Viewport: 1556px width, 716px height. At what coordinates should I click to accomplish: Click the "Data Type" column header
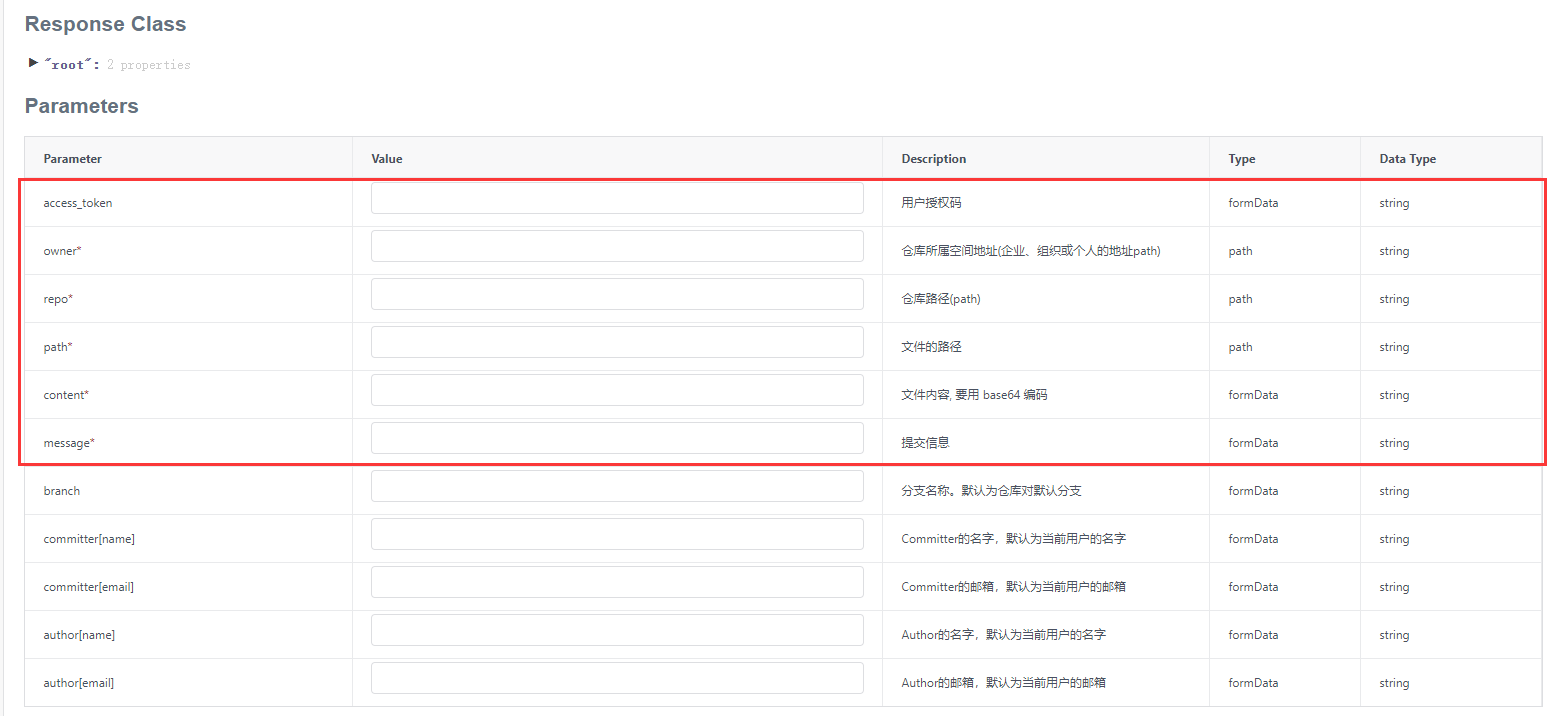(x=1408, y=159)
